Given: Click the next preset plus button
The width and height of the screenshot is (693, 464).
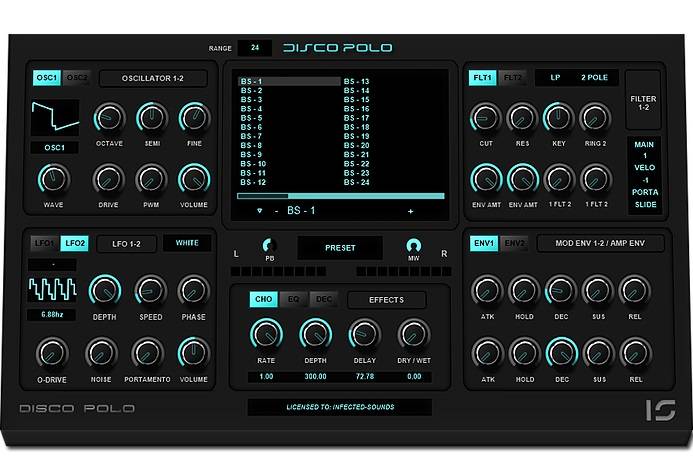Looking at the screenshot, I should [410, 211].
